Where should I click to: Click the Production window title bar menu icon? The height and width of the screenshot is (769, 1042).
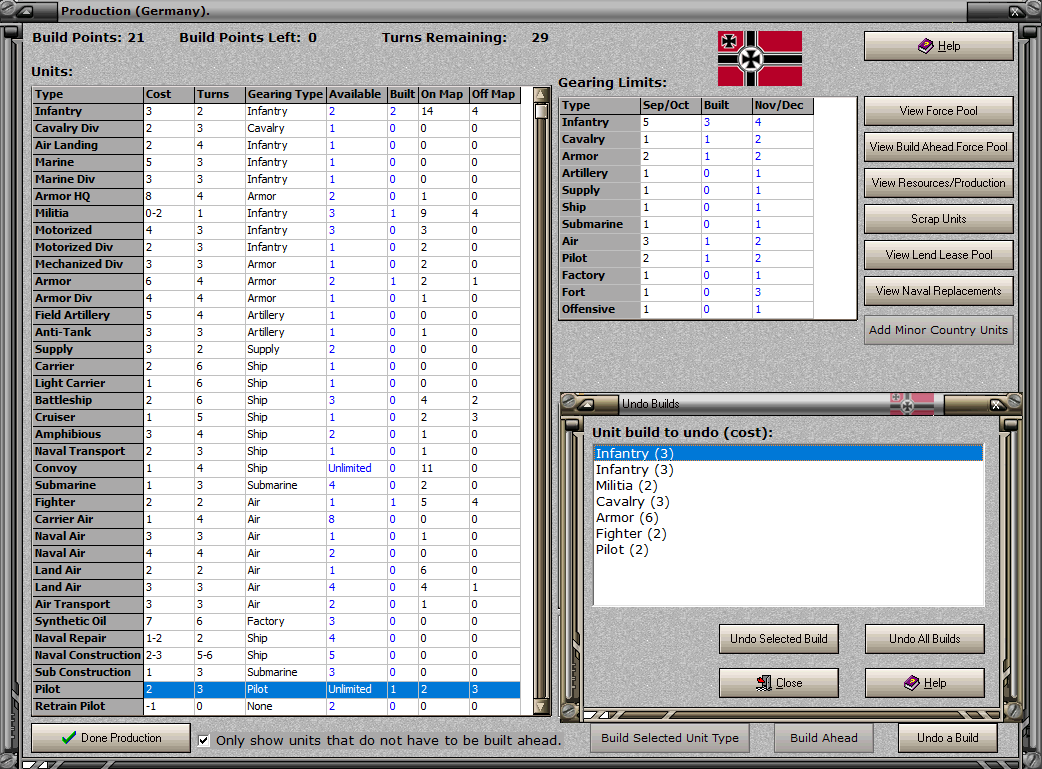click(27, 11)
